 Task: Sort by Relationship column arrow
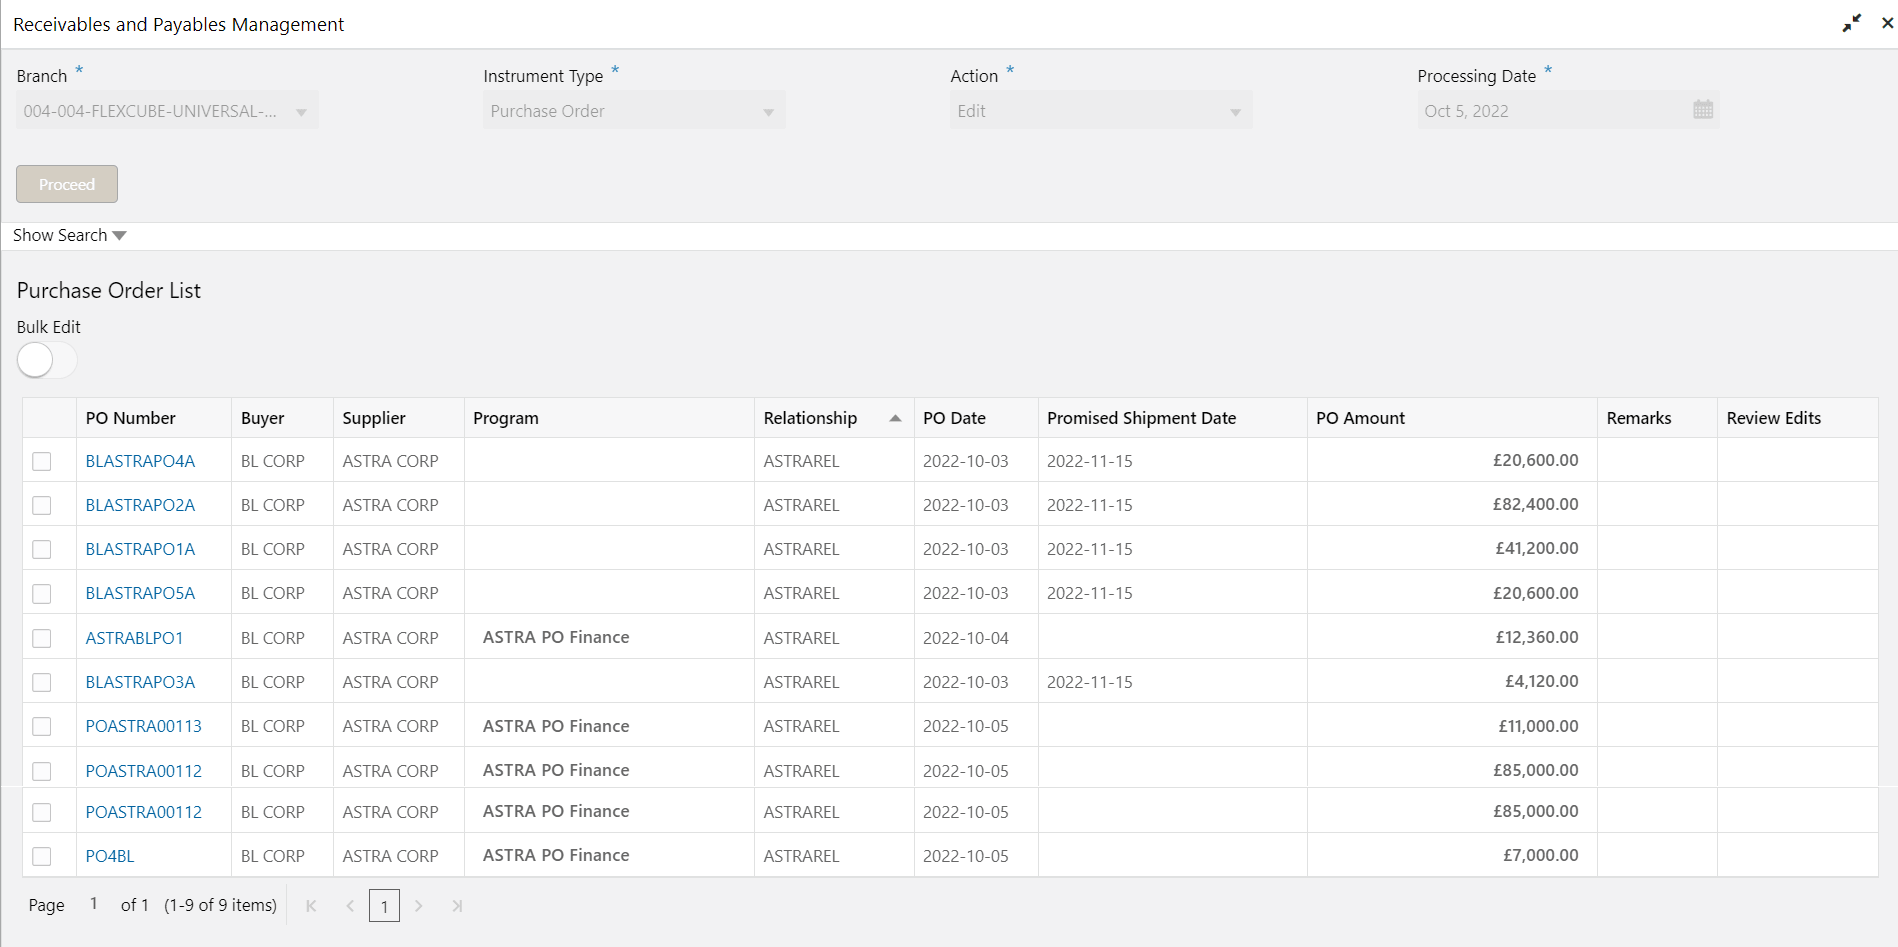[x=895, y=418]
